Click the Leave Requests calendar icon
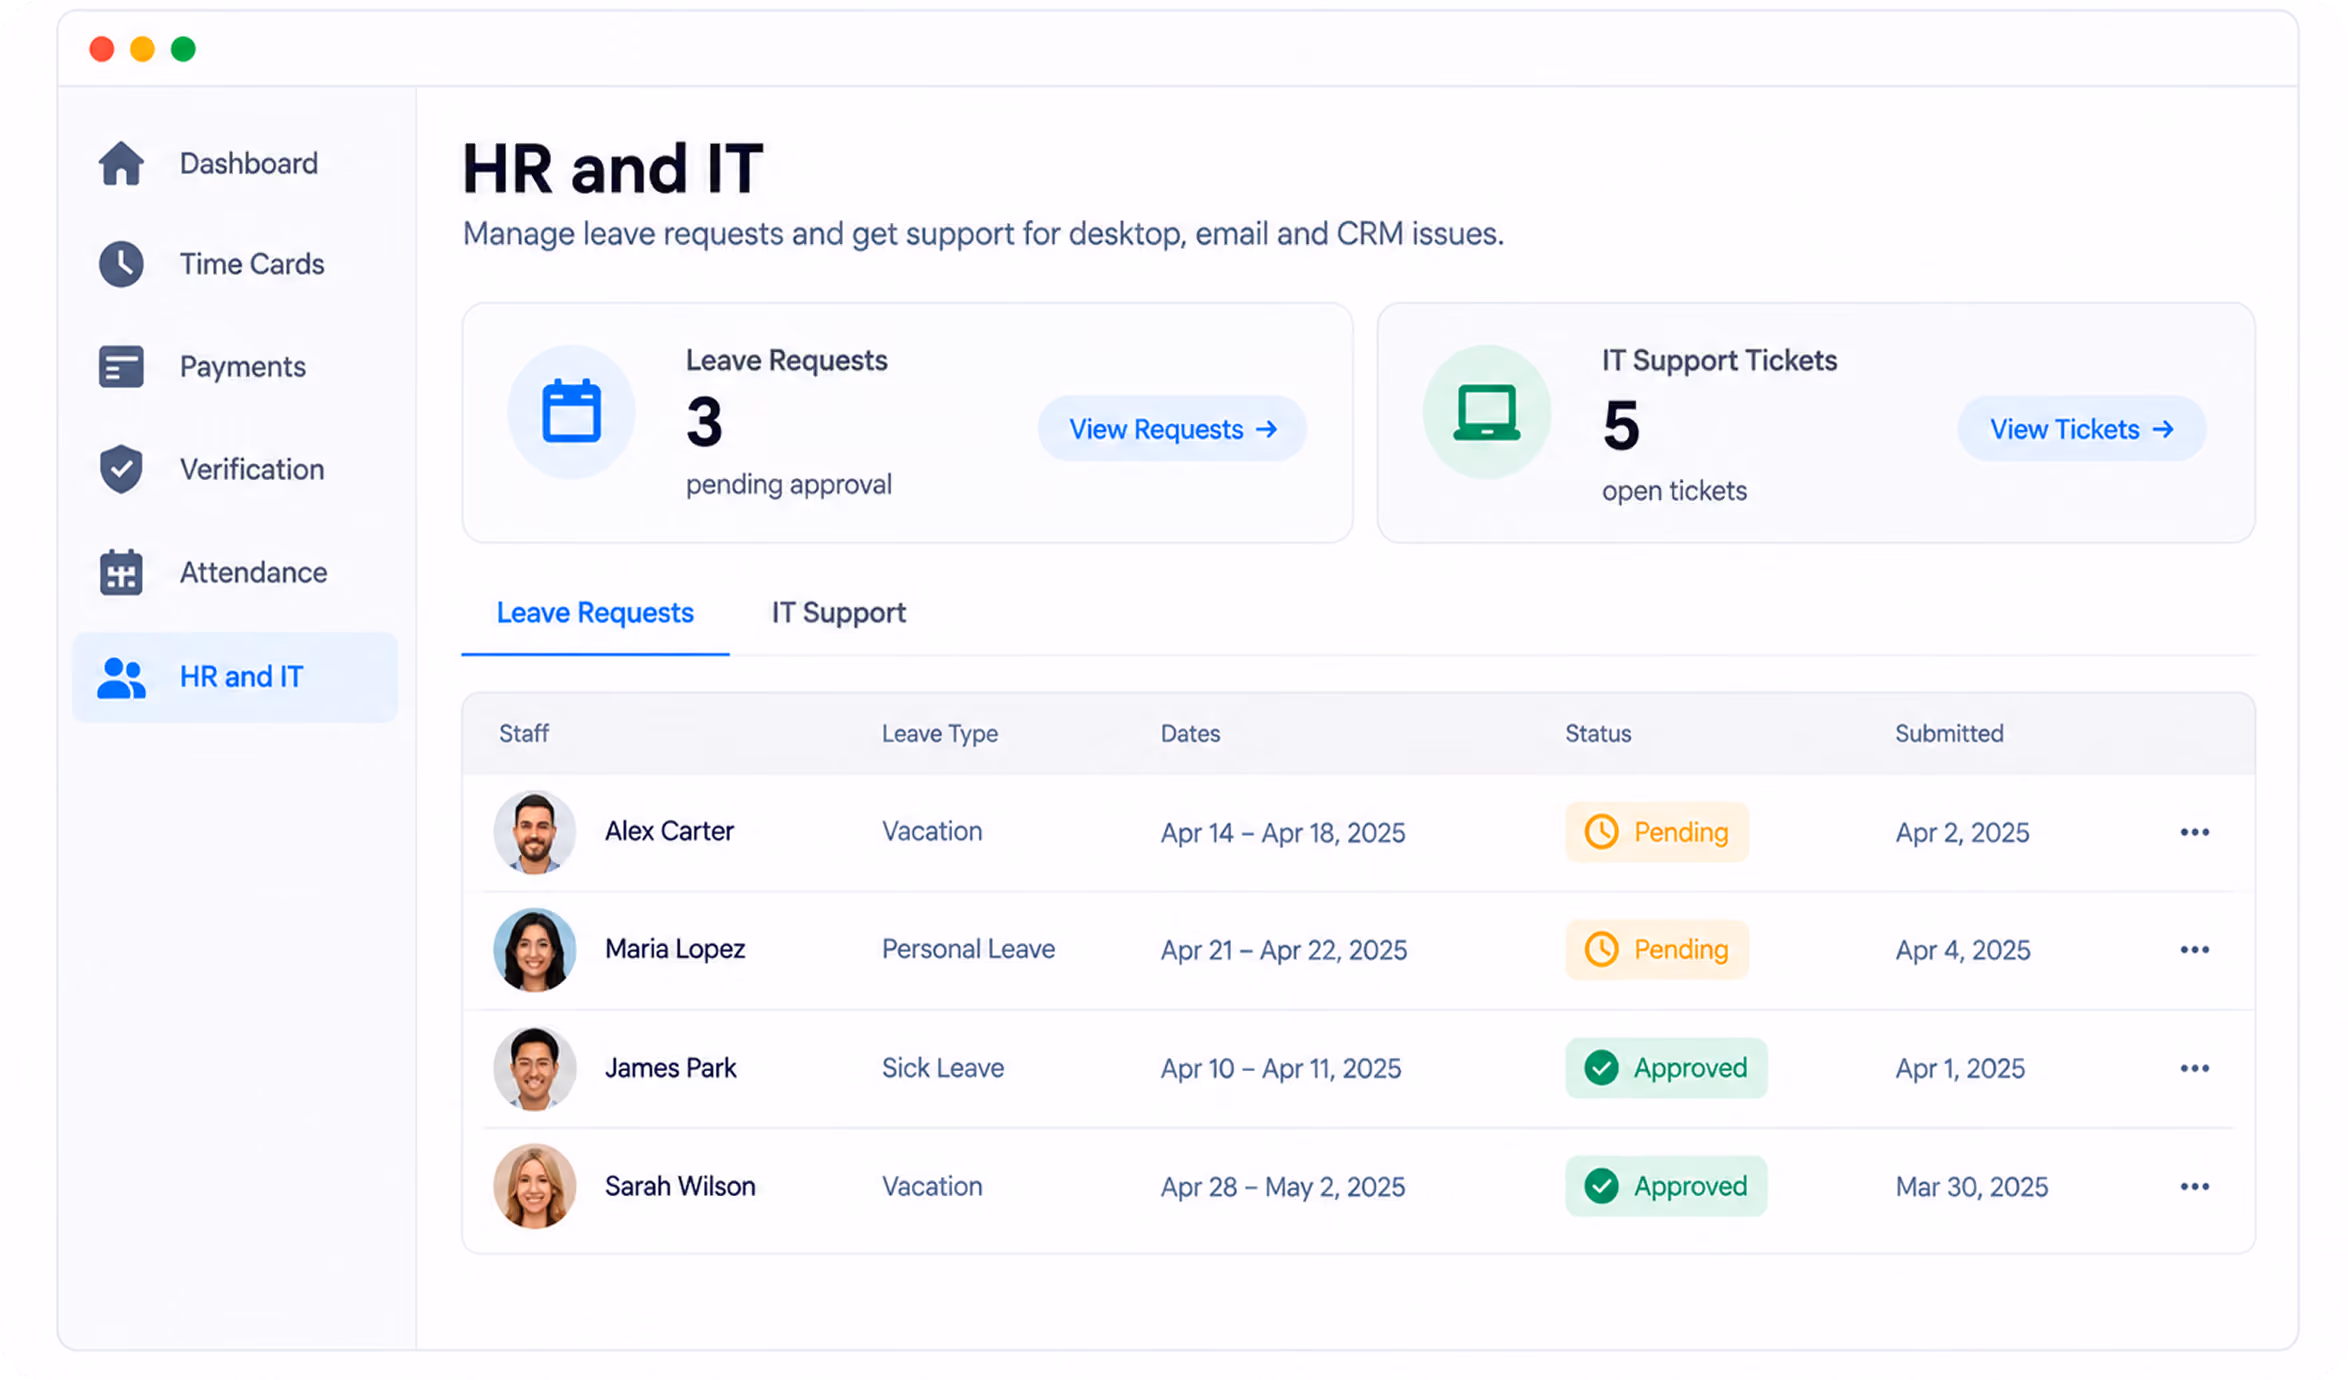This screenshot has height=1380, width=2348. pyautogui.click(x=571, y=412)
